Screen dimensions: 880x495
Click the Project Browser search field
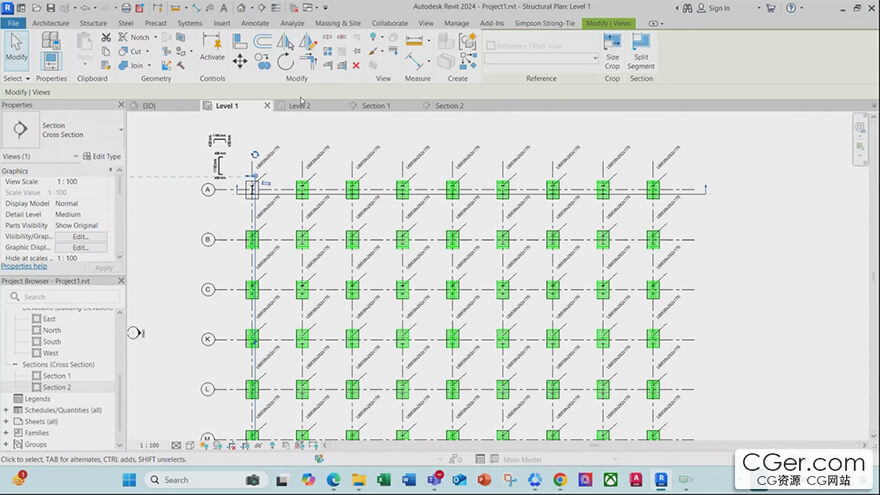tap(65, 297)
